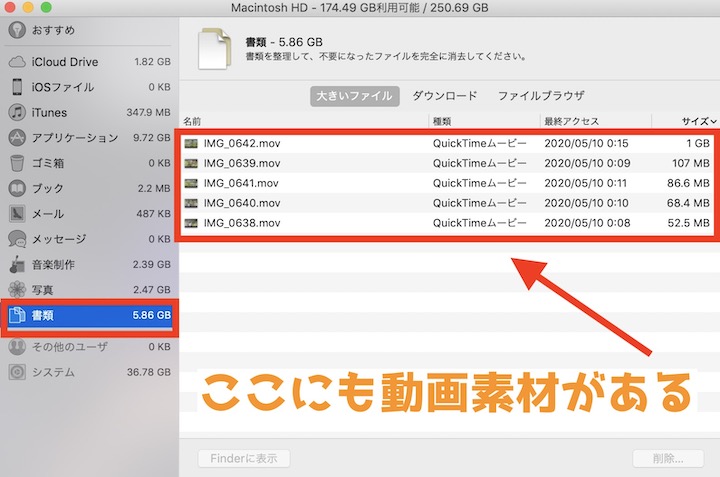Screen dimensions: 720x477
Task: Open the アプリケーション sidebar icon
Action: pyautogui.click(x=17, y=138)
